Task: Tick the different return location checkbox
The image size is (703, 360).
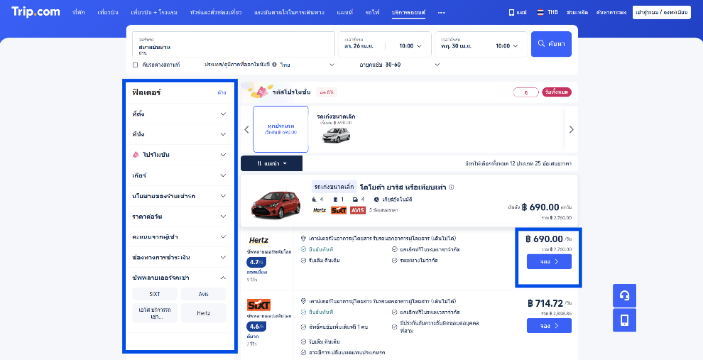Action: [135, 65]
